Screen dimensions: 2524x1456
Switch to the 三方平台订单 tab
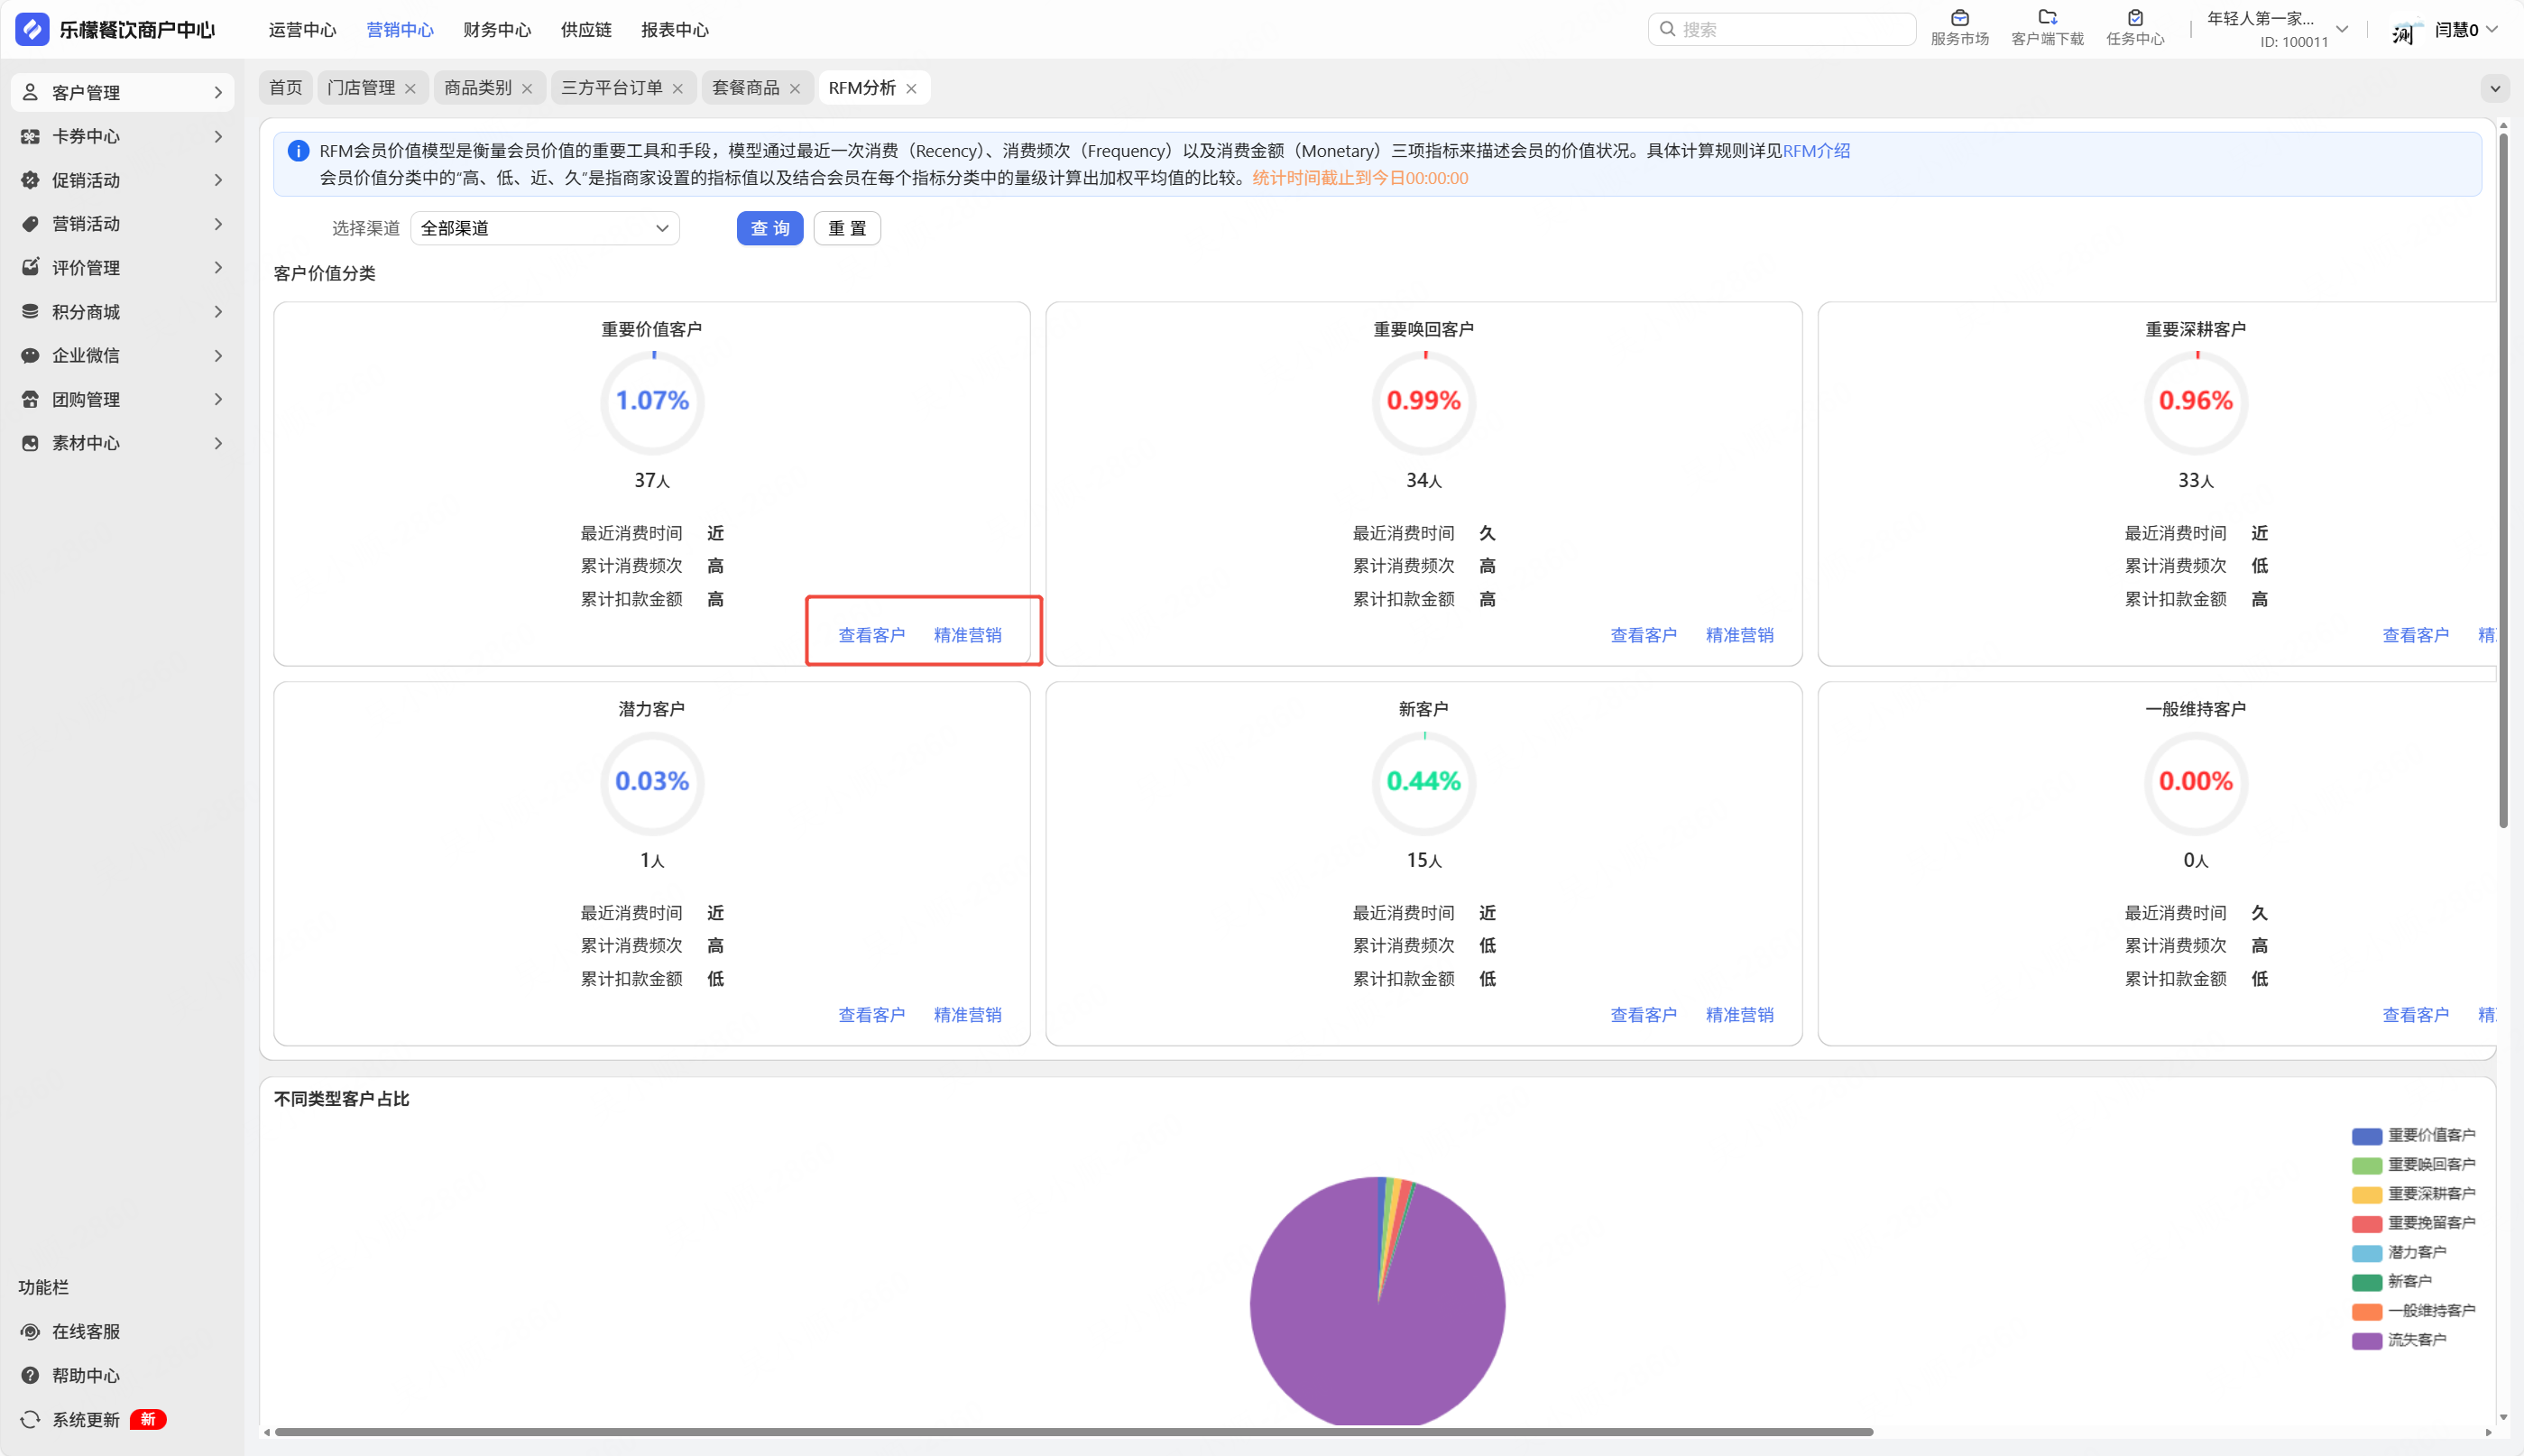(x=611, y=88)
